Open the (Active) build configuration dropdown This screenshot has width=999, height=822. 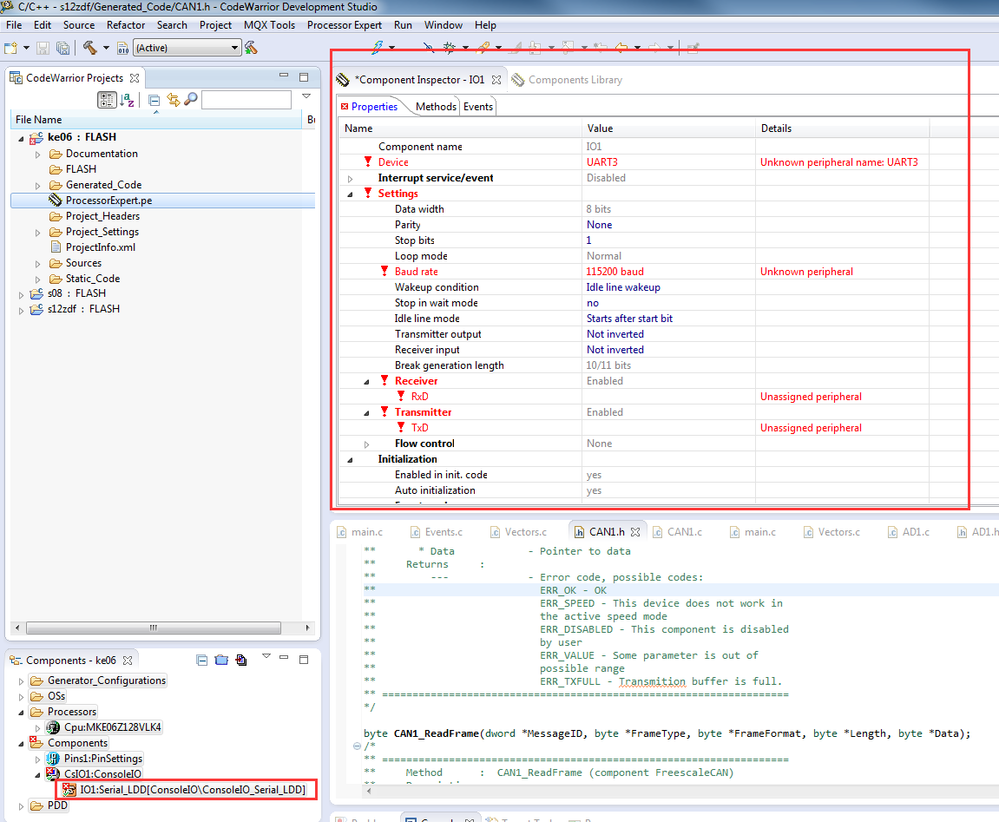(235, 48)
